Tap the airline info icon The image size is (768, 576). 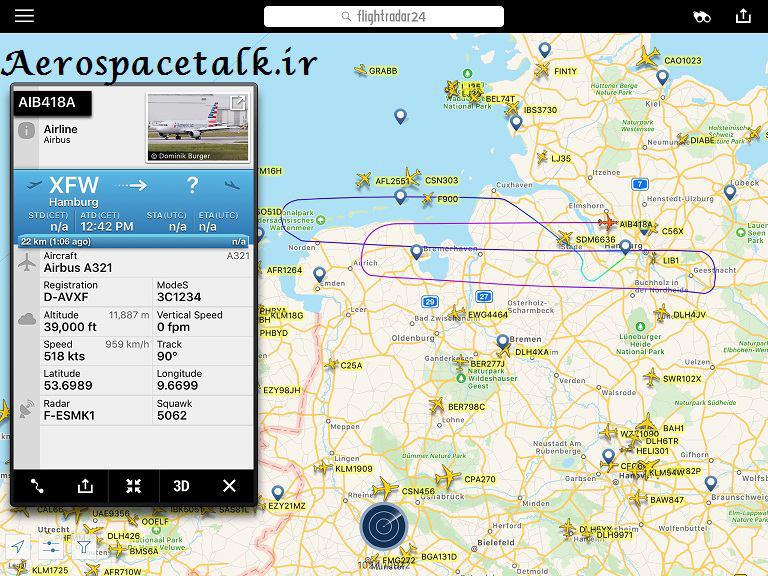tap(26, 131)
